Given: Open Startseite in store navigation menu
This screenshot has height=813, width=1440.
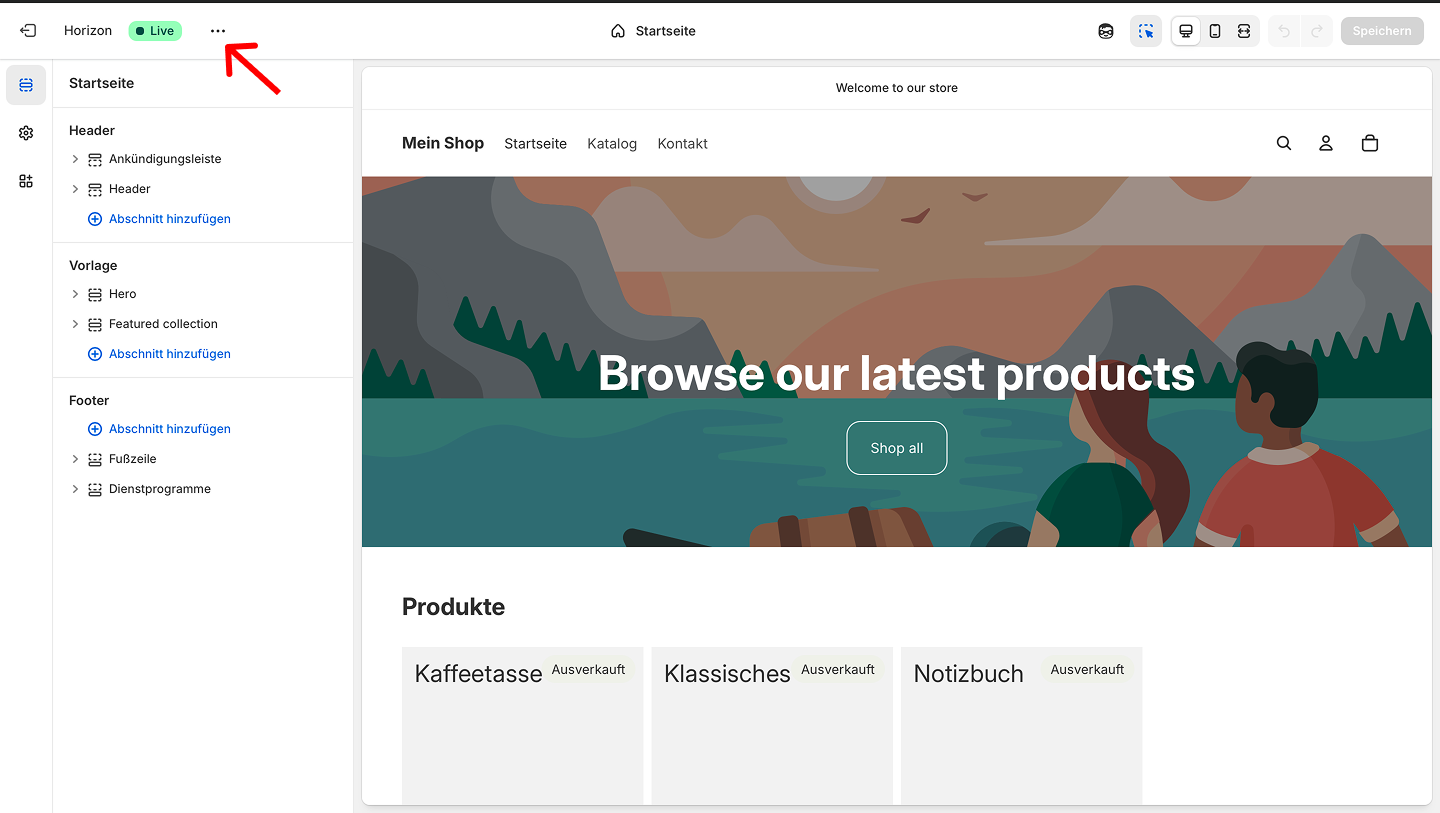Looking at the screenshot, I should coord(535,144).
